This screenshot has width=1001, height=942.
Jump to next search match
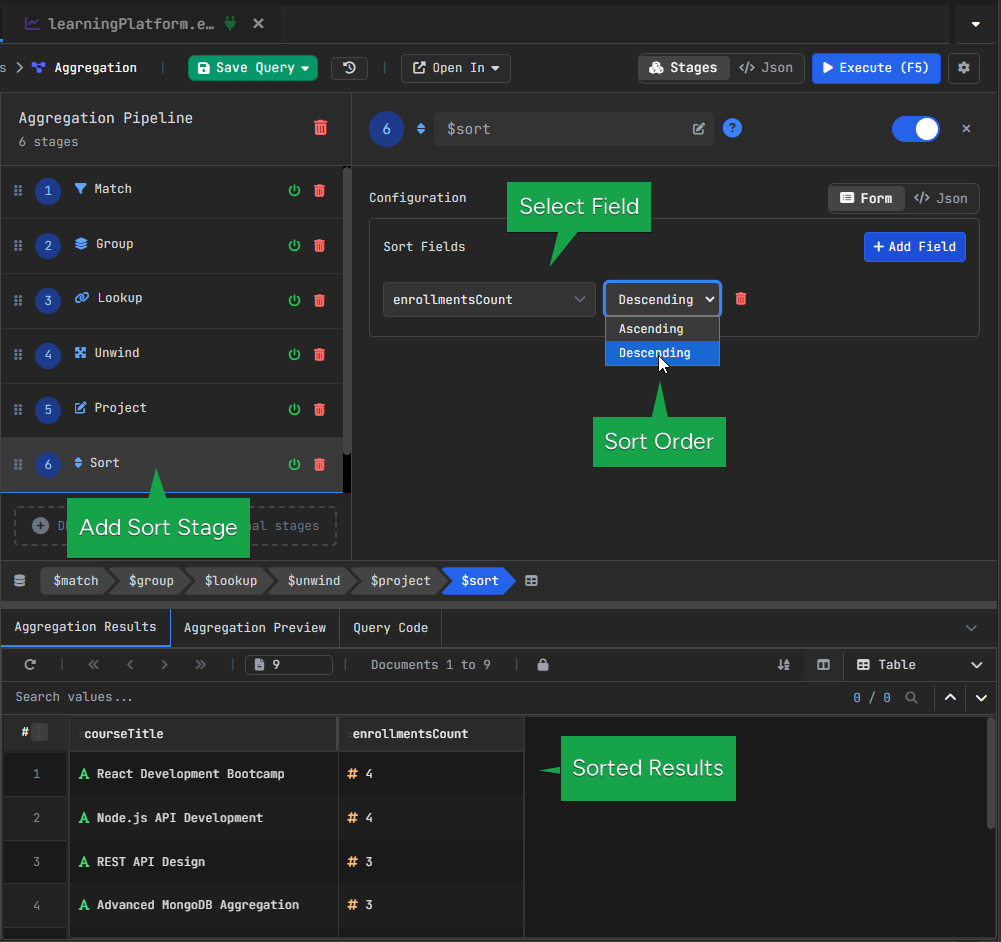click(x=981, y=698)
